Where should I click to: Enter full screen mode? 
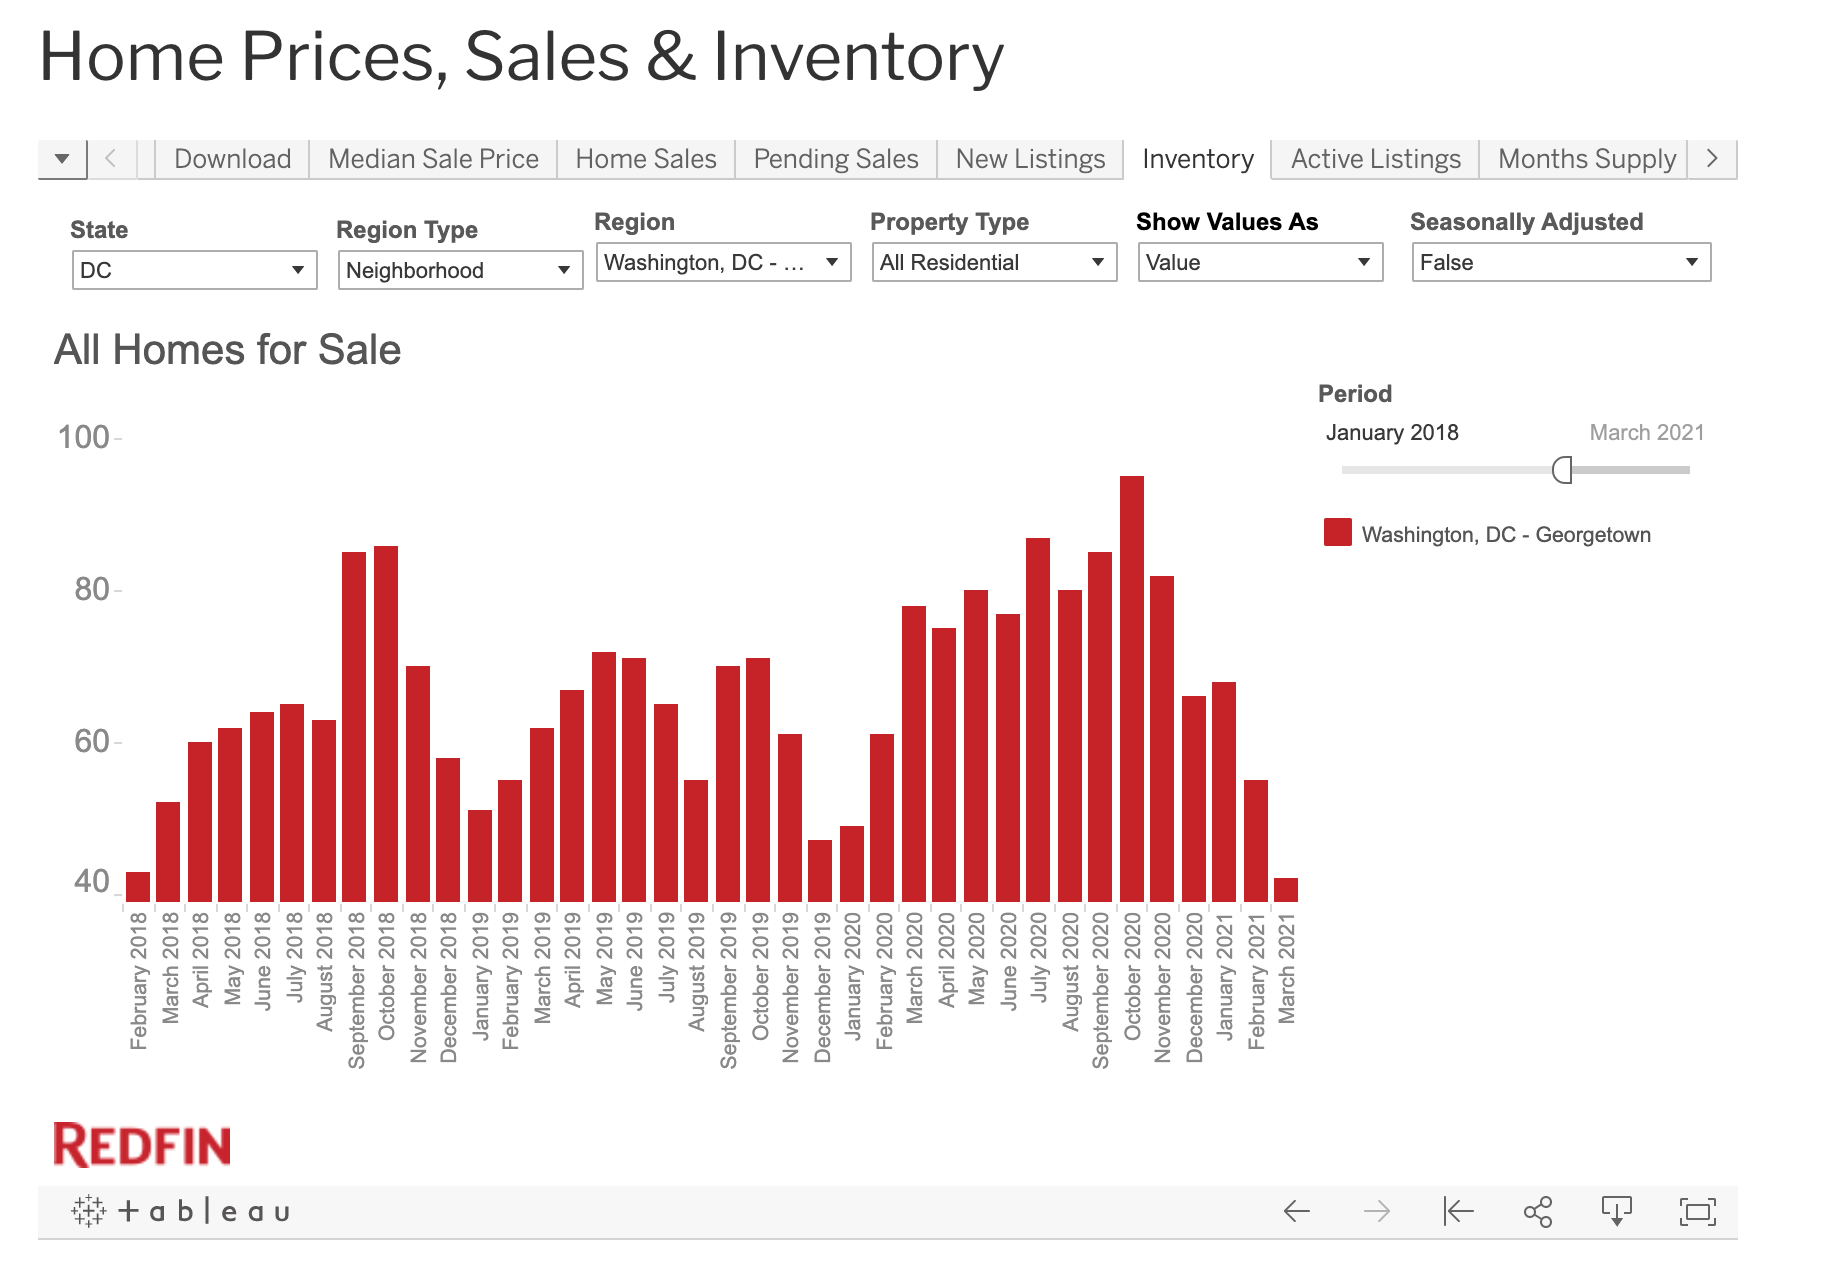[1697, 1212]
